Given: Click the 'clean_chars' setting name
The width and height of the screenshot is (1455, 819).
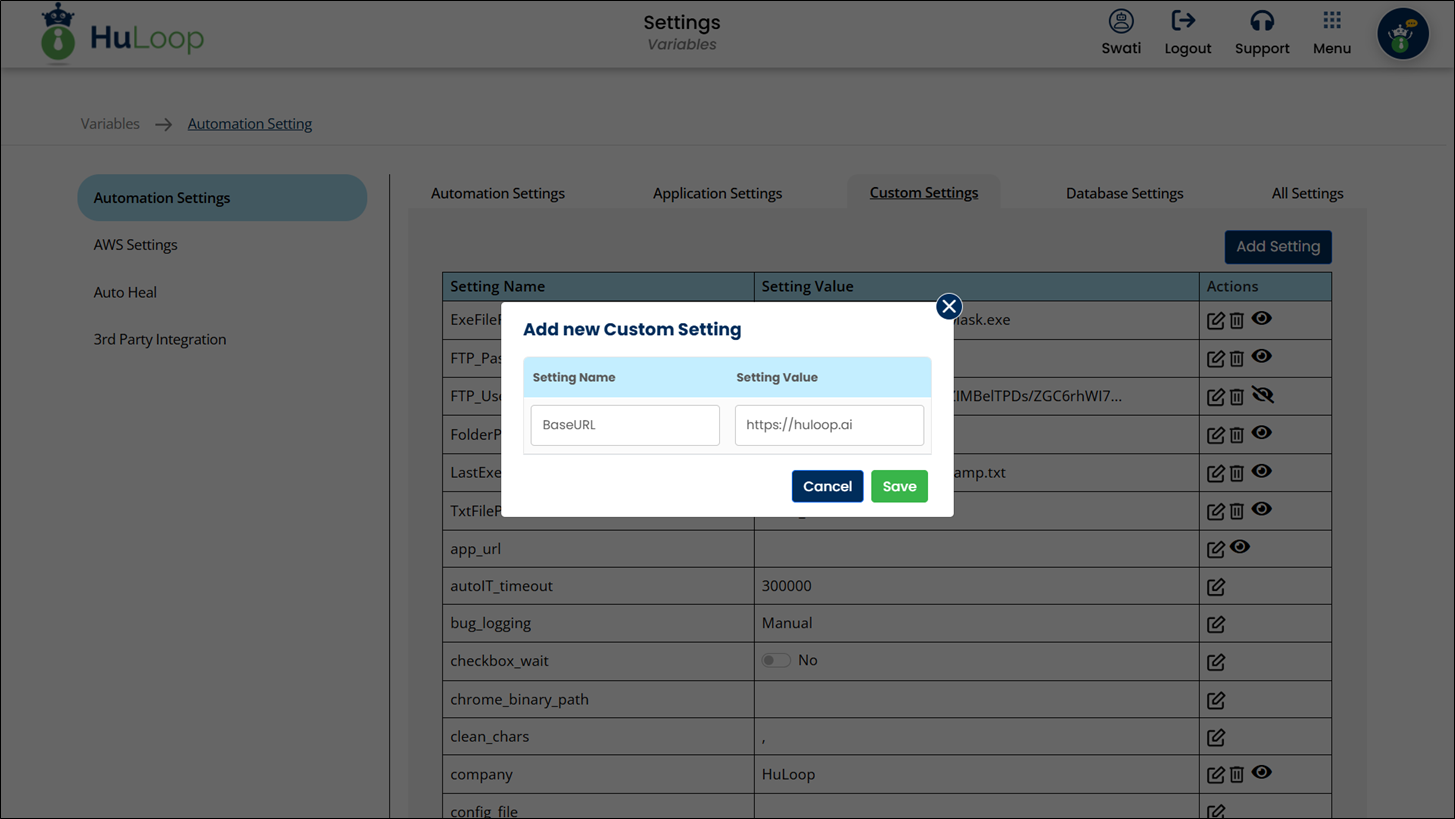Looking at the screenshot, I should click(x=489, y=736).
